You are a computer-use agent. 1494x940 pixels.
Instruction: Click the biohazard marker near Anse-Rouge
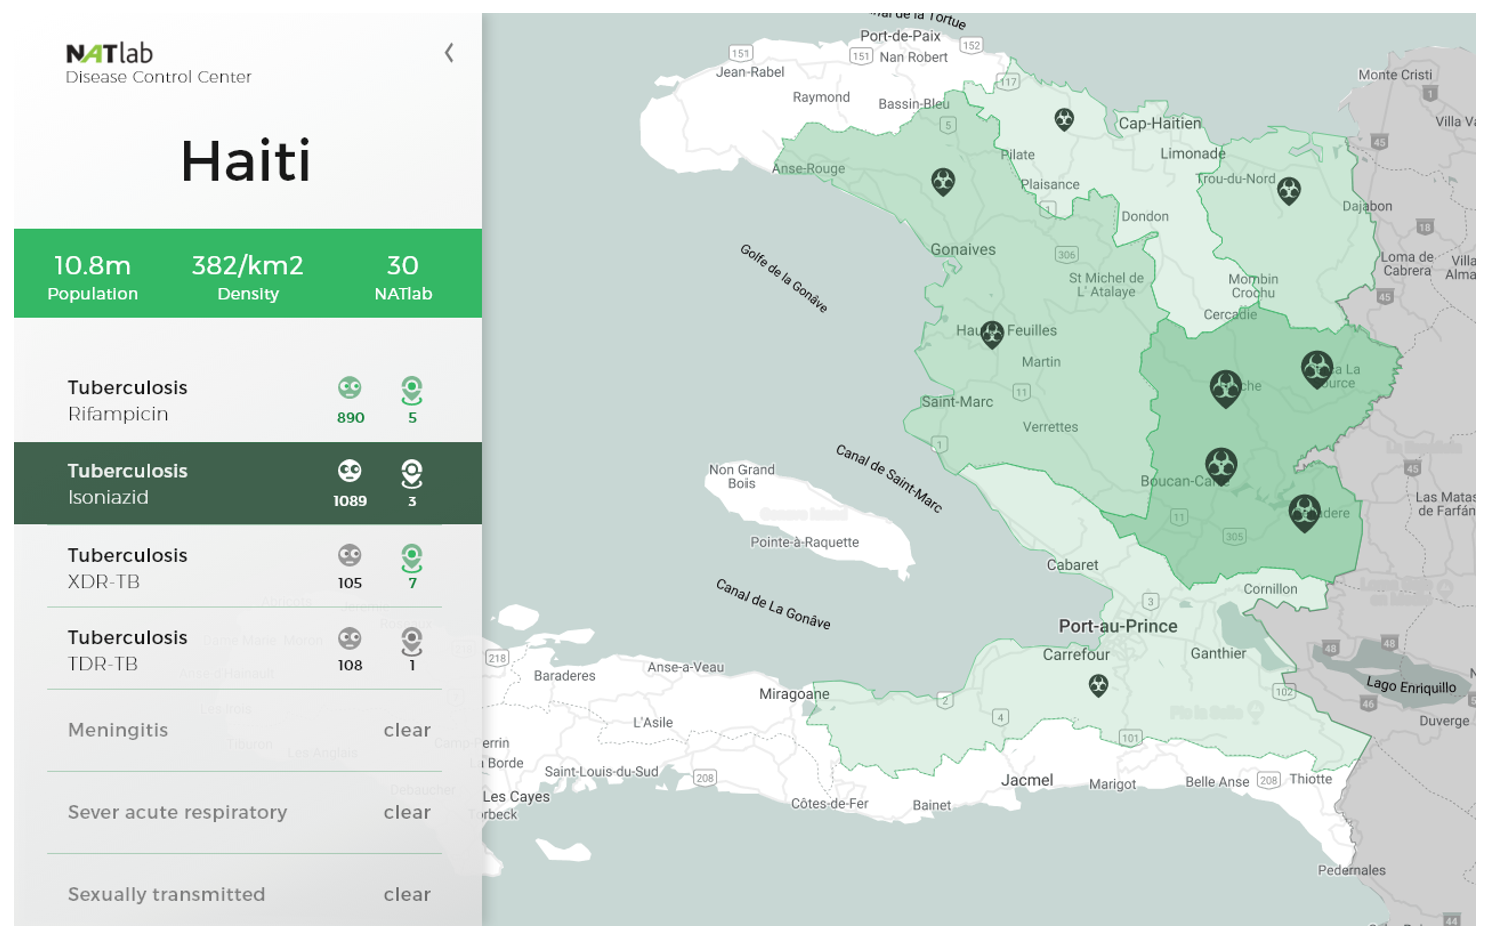(x=942, y=182)
